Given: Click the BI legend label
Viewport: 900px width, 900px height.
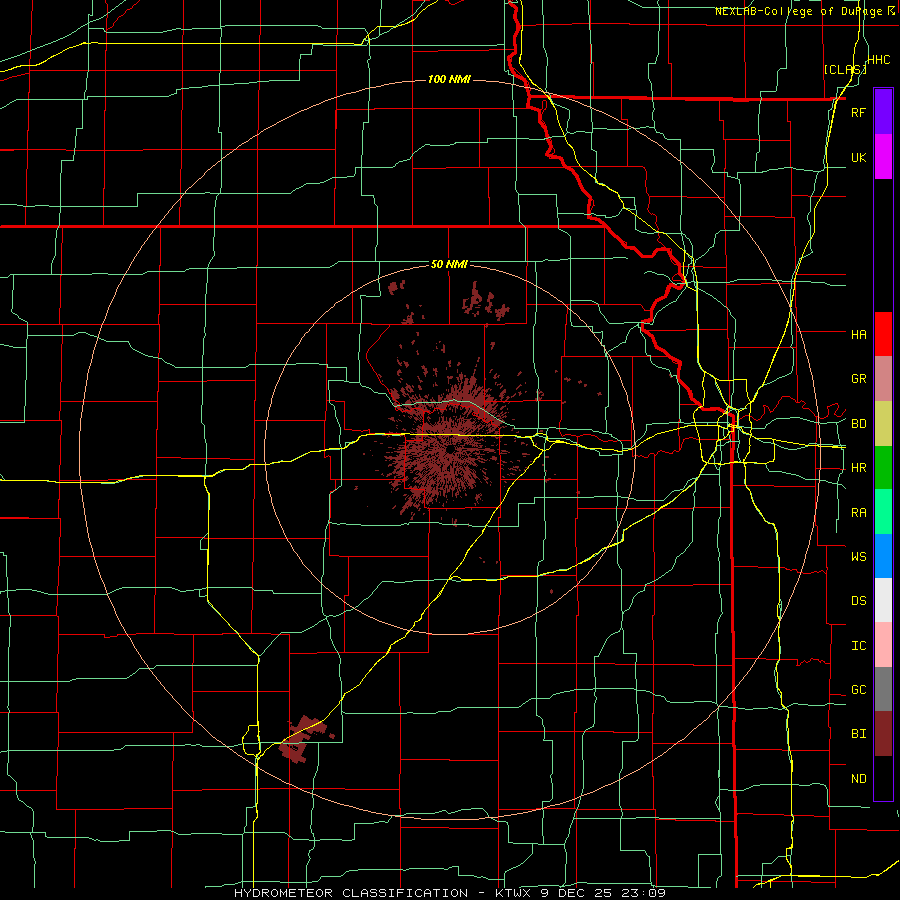Looking at the screenshot, I should tap(858, 734).
